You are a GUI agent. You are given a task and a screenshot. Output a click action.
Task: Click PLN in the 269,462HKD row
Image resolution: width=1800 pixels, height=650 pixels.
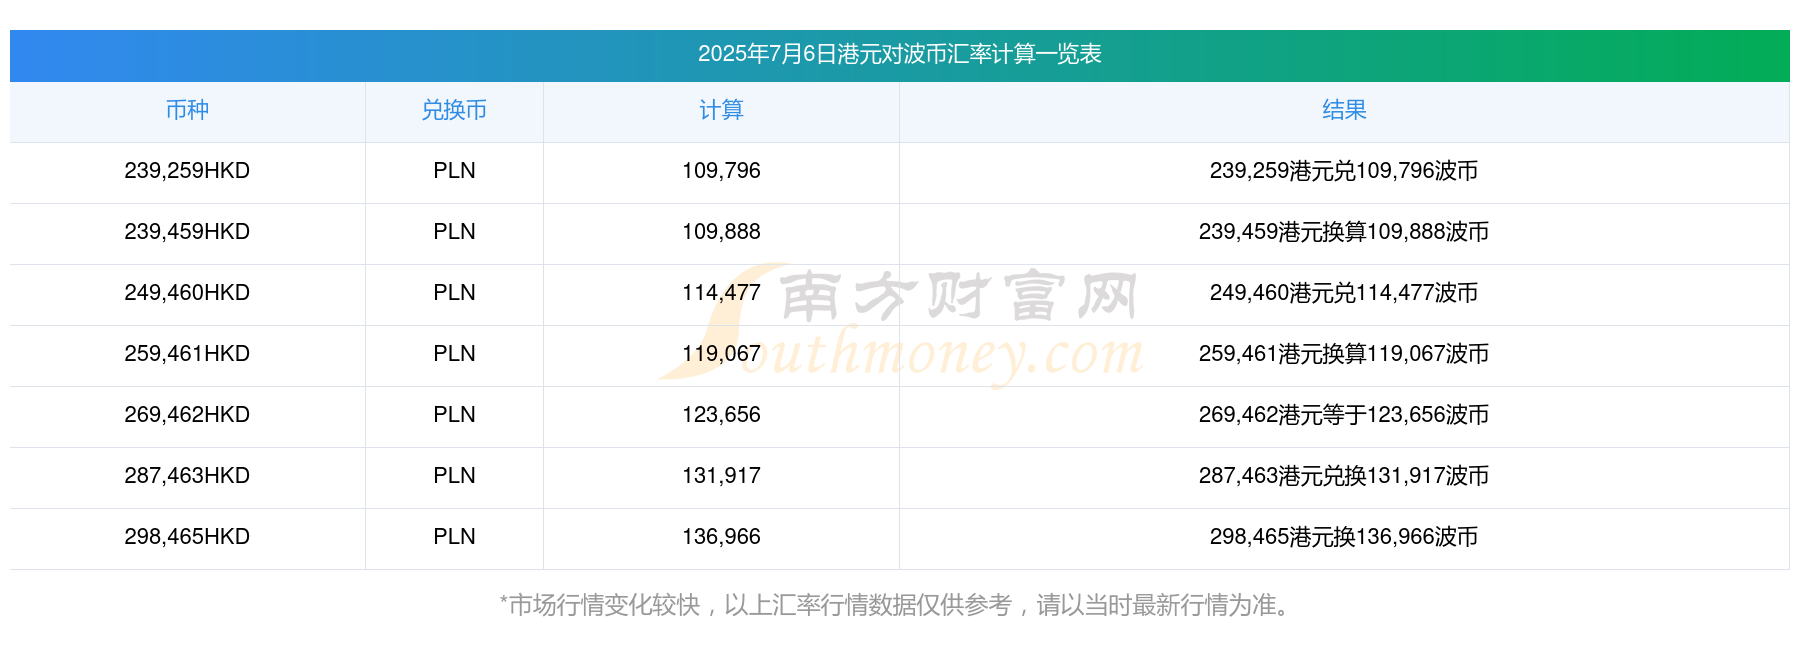(x=454, y=415)
